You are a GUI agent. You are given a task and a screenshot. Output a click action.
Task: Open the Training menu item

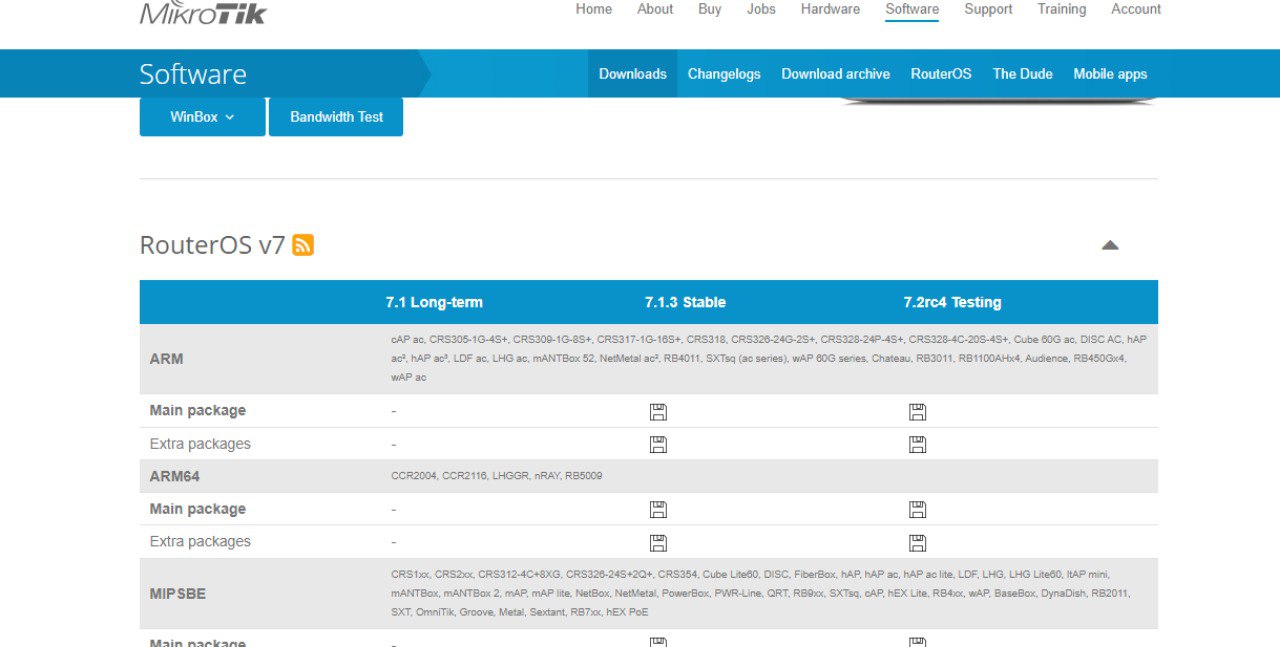[1062, 9]
